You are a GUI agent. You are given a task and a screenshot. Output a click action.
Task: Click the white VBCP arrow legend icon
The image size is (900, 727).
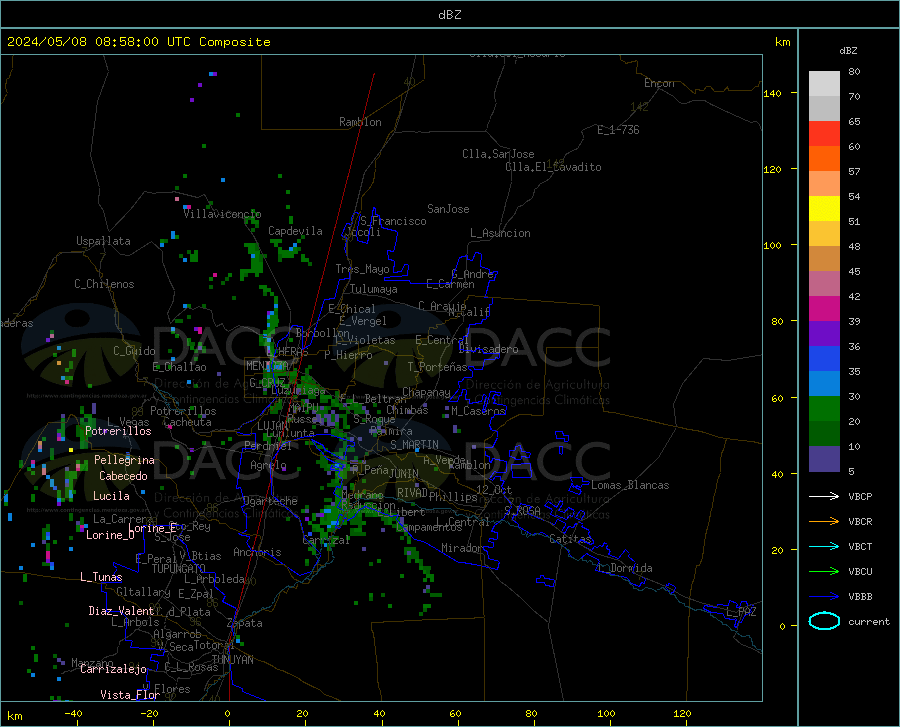tap(824, 496)
